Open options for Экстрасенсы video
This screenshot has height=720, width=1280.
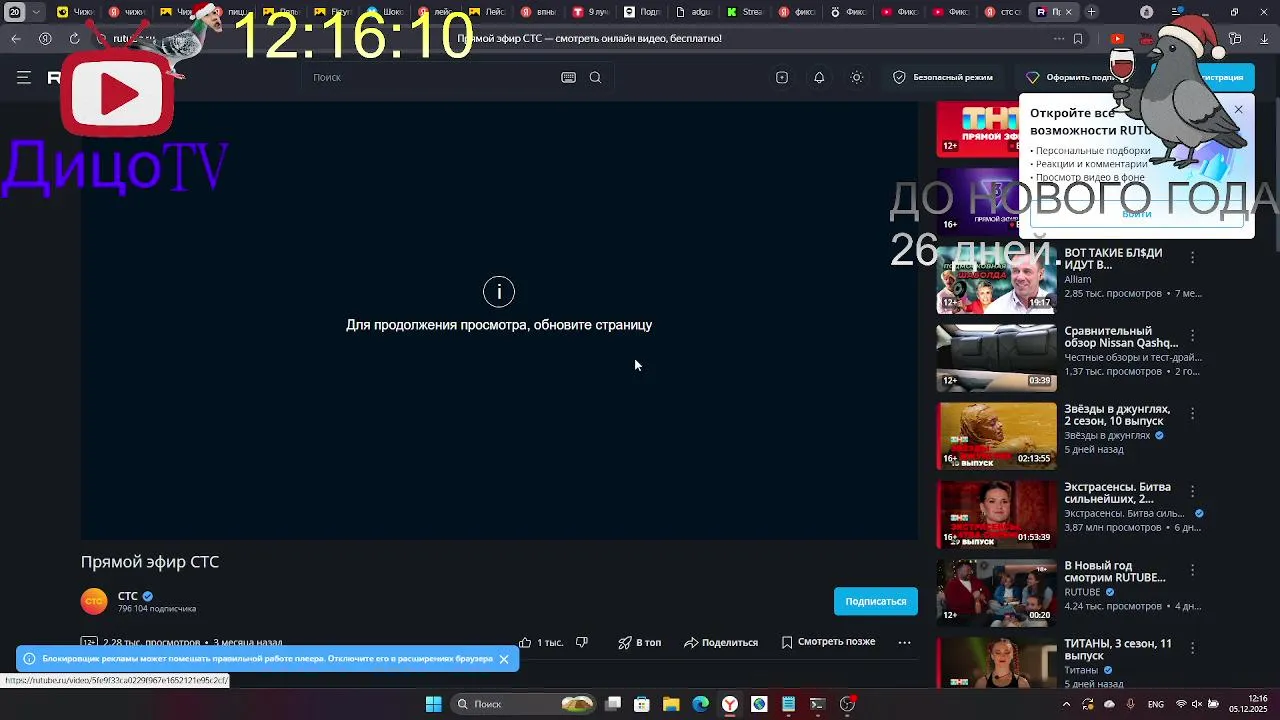pyautogui.click(x=1192, y=492)
